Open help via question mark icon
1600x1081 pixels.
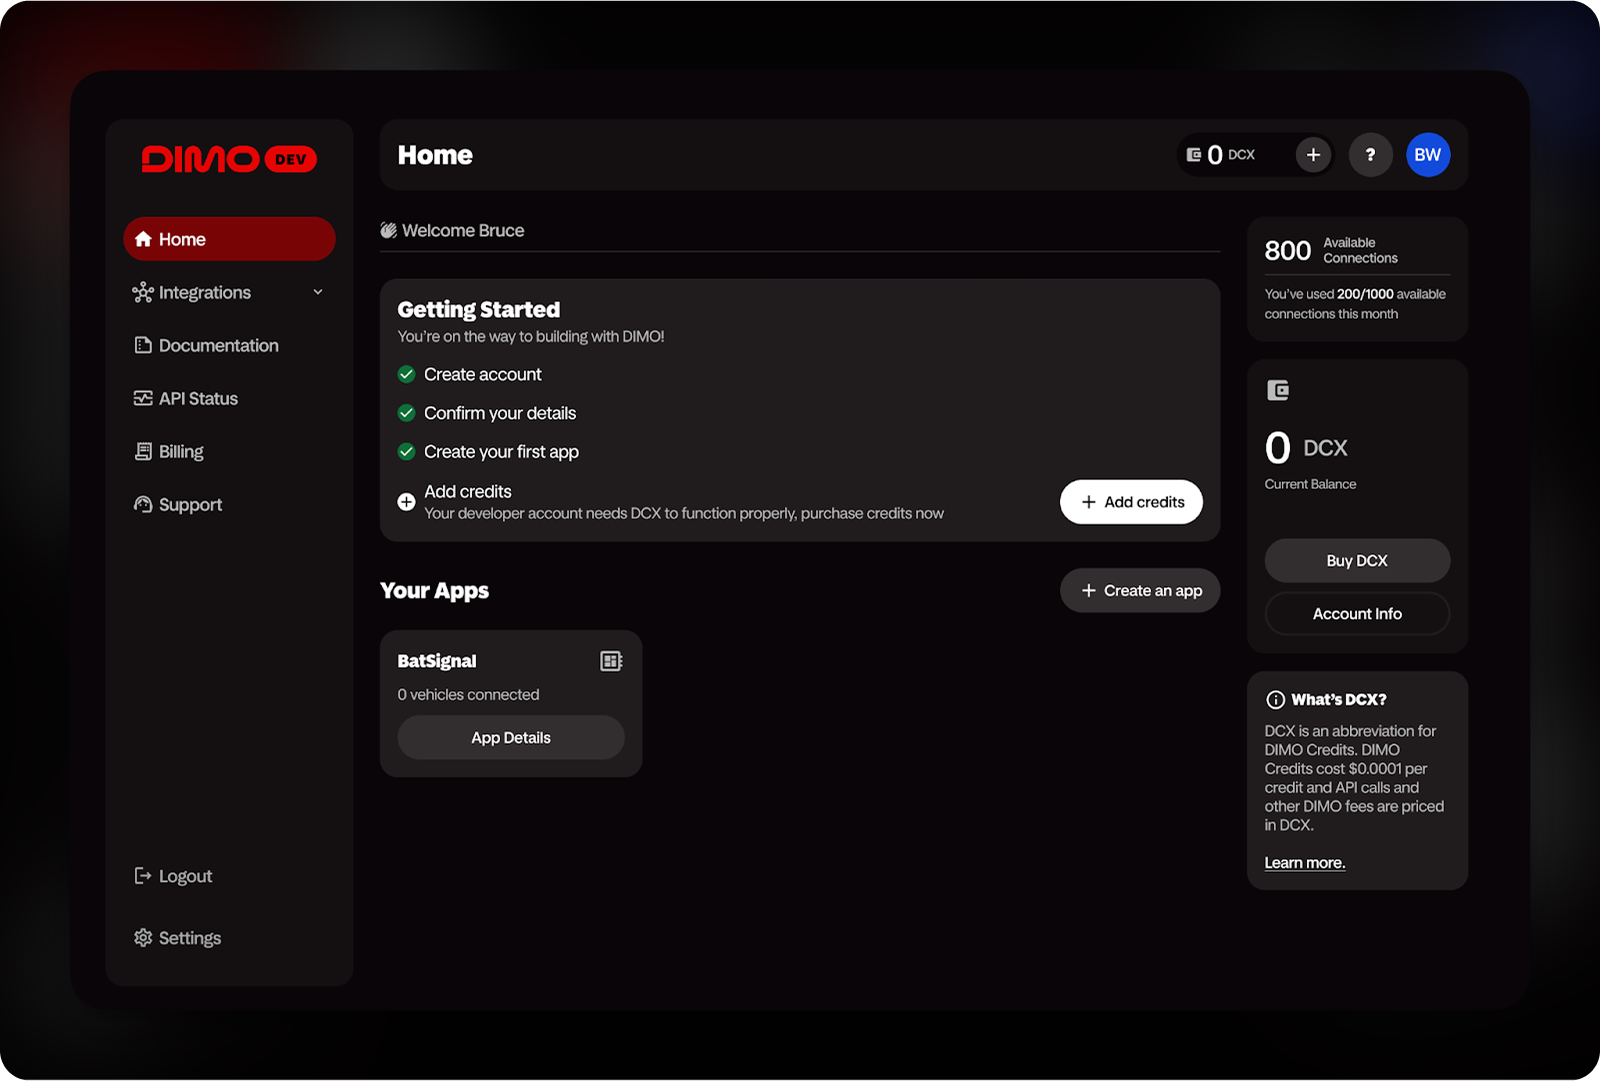coord(1370,155)
